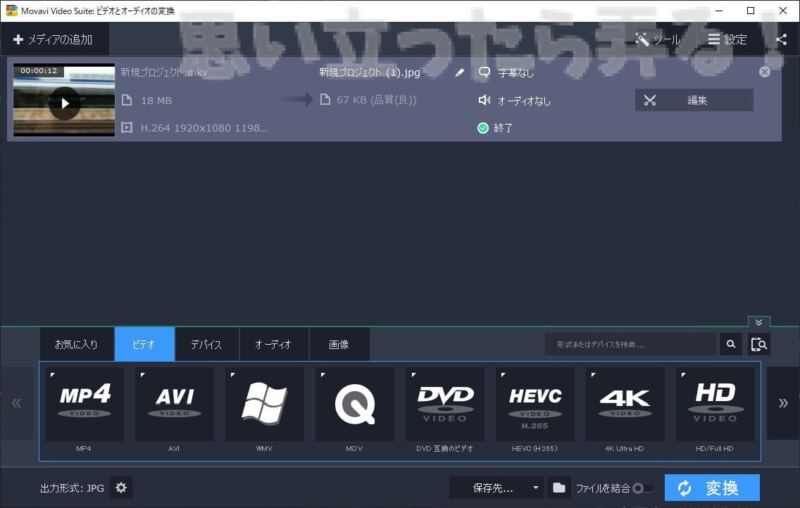Expand HEVC presets via corner triangle
The width and height of the screenshot is (800, 508).
point(503,375)
